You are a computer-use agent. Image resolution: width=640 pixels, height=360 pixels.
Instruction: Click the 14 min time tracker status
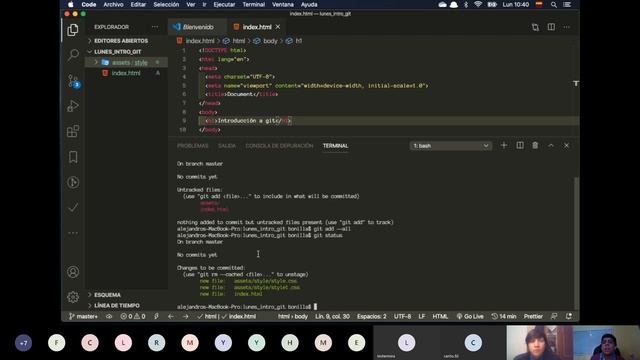(x=504, y=316)
